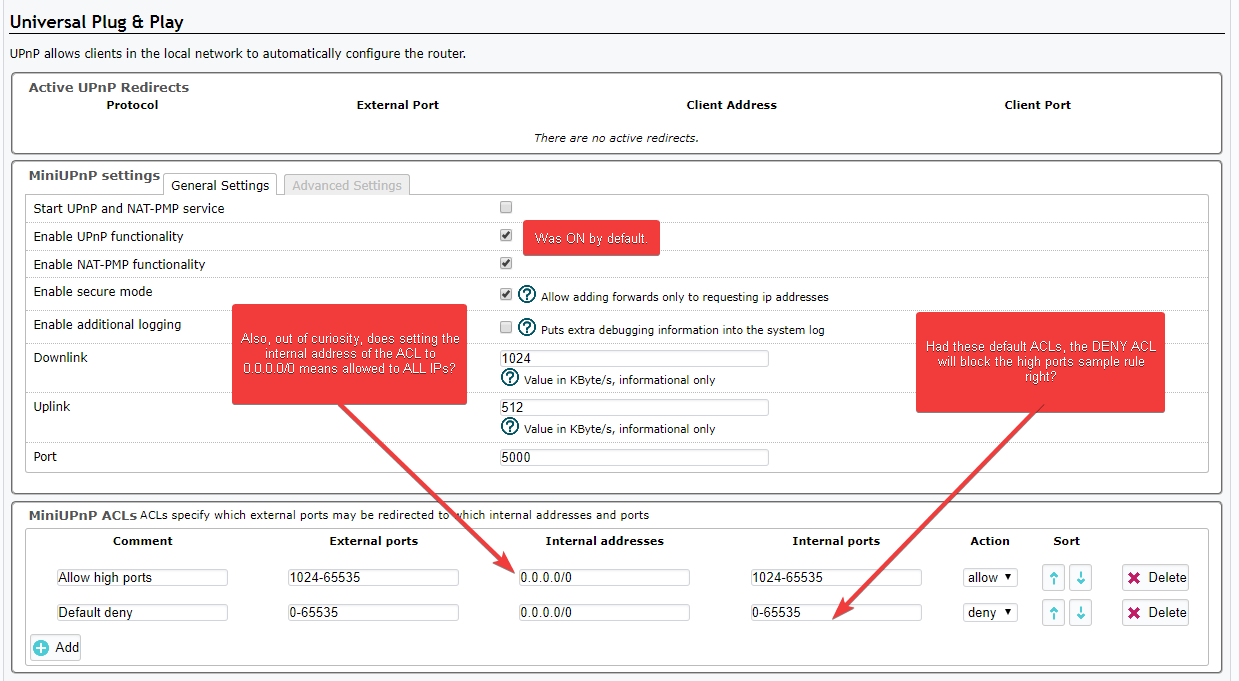Click the 'Client Port' column header
Image resolution: width=1239 pixels, height=681 pixels.
(1038, 105)
